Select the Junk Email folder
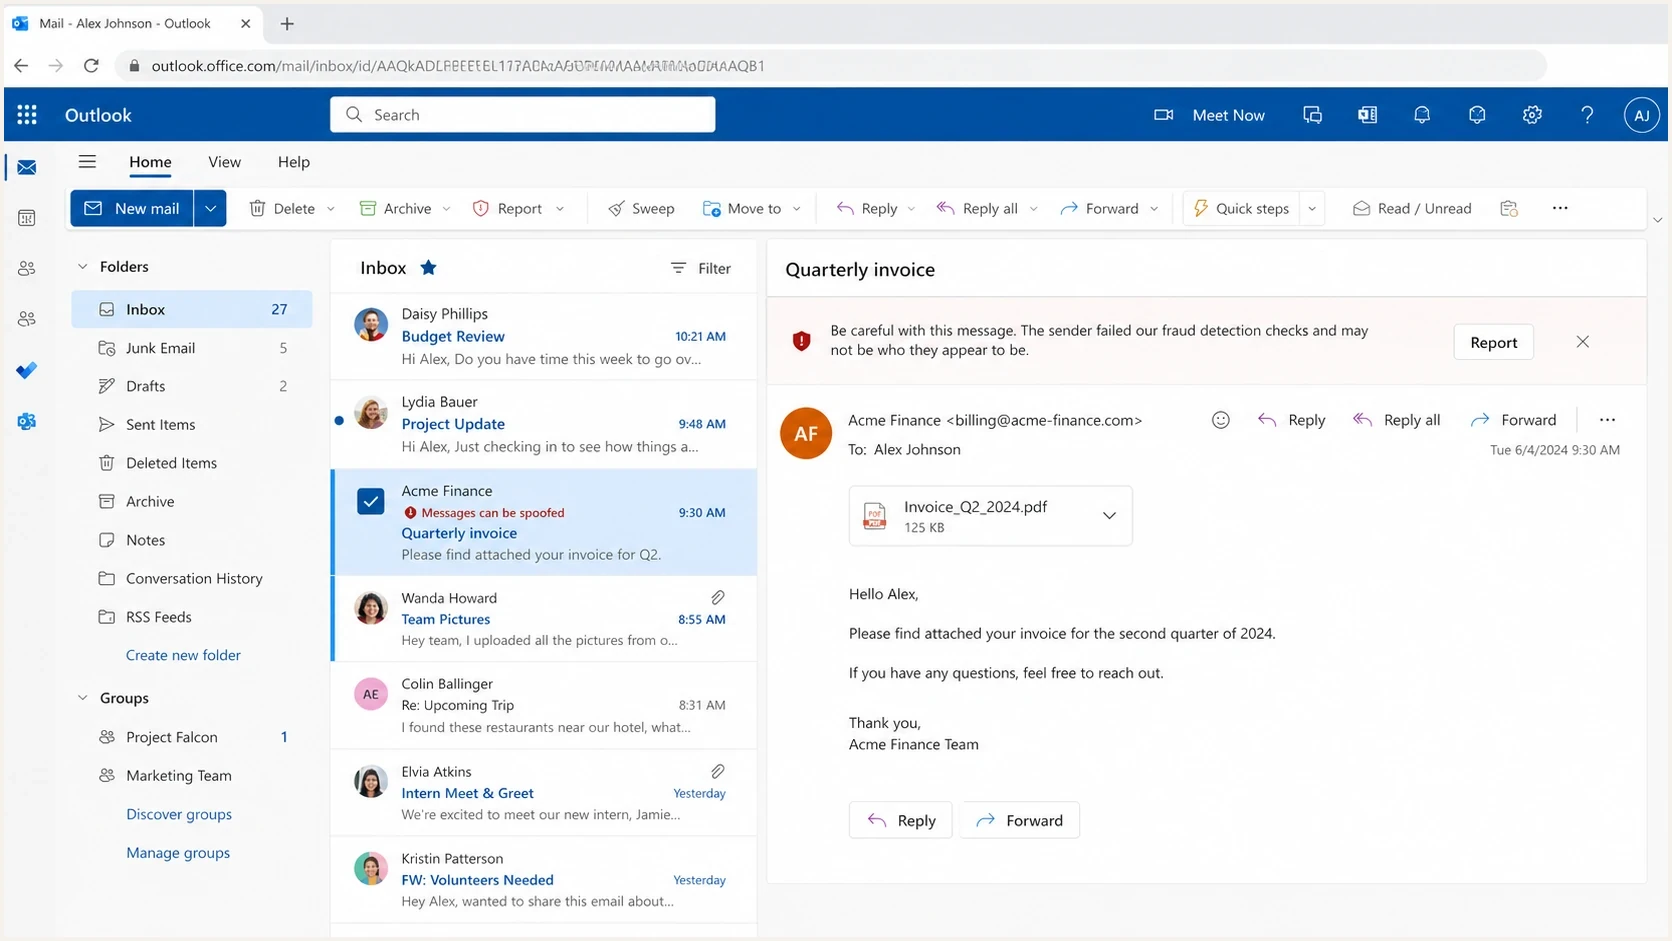The height and width of the screenshot is (941, 1672). [192, 348]
